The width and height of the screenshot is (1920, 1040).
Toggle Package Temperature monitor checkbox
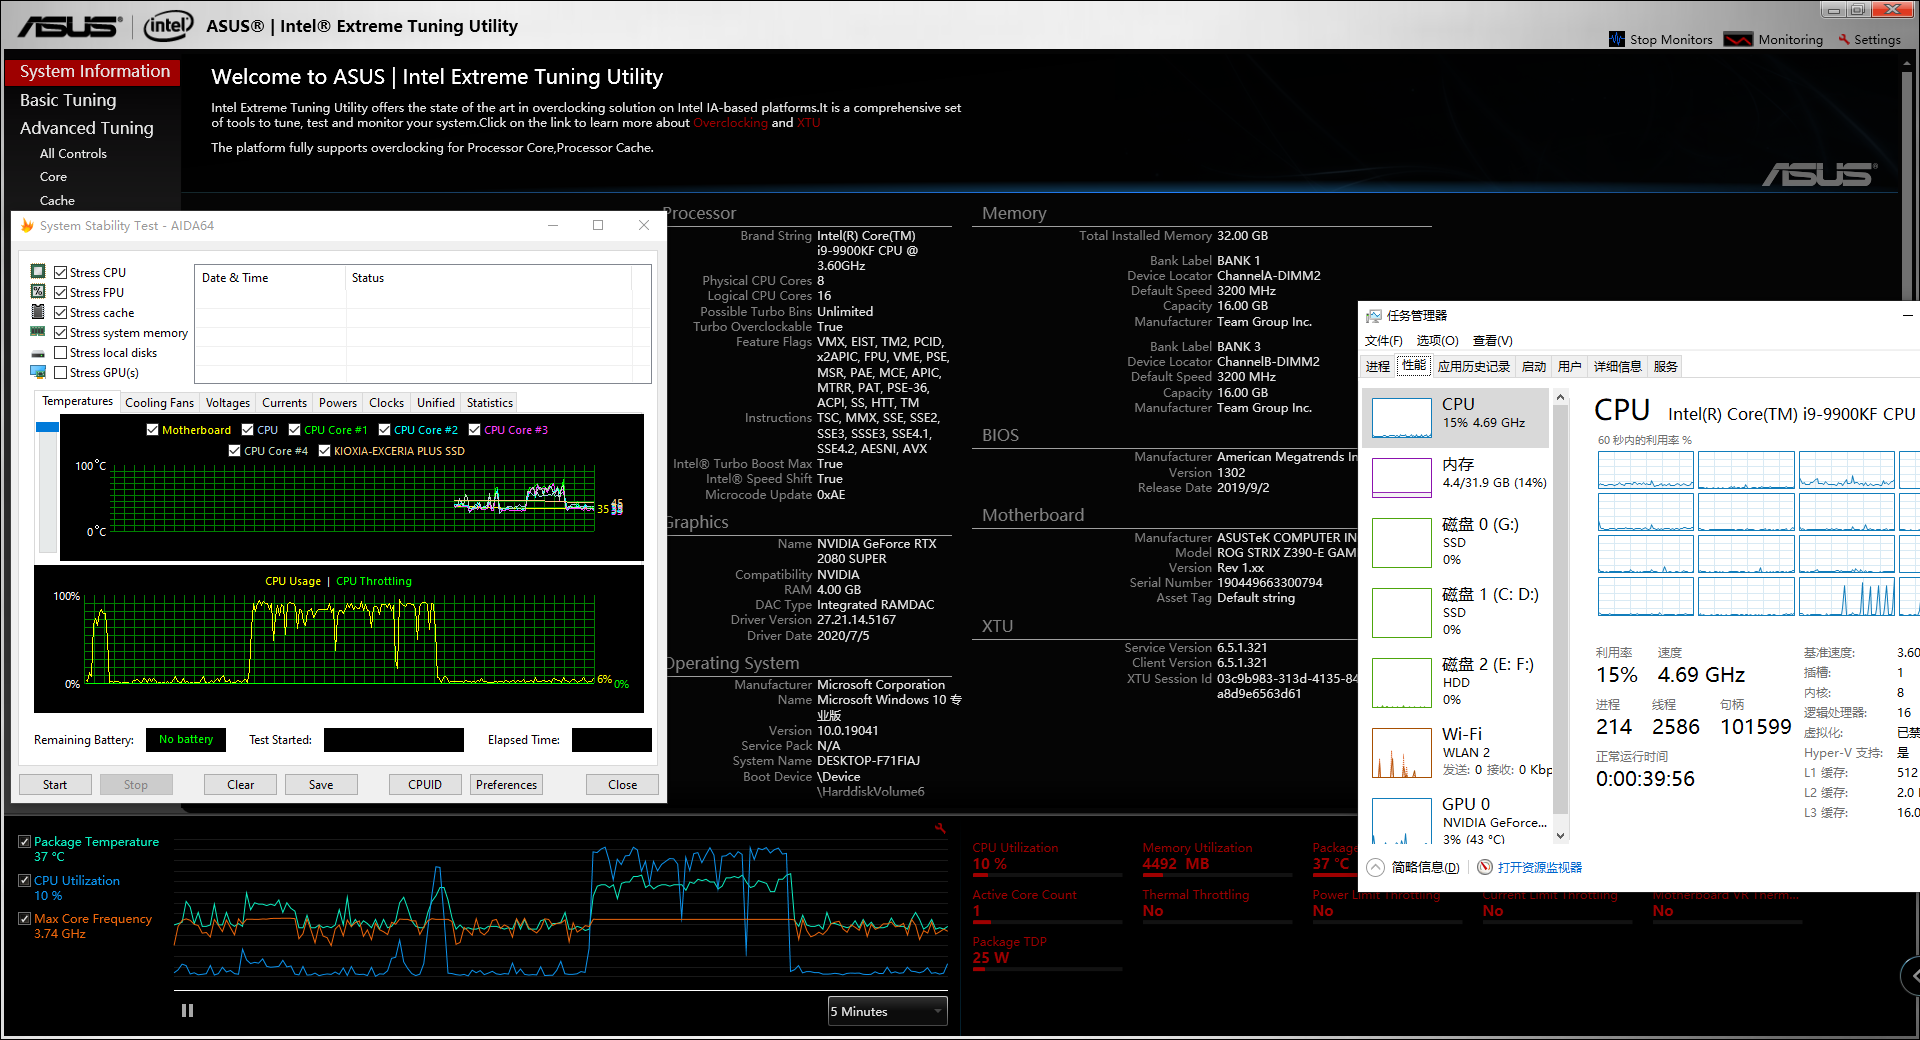tap(24, 842)
